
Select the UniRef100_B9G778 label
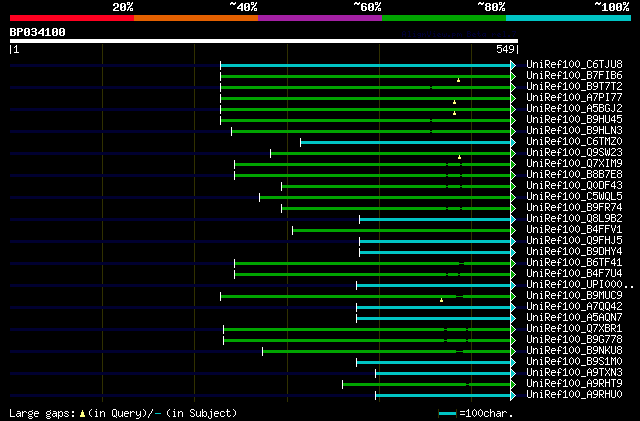574,340
